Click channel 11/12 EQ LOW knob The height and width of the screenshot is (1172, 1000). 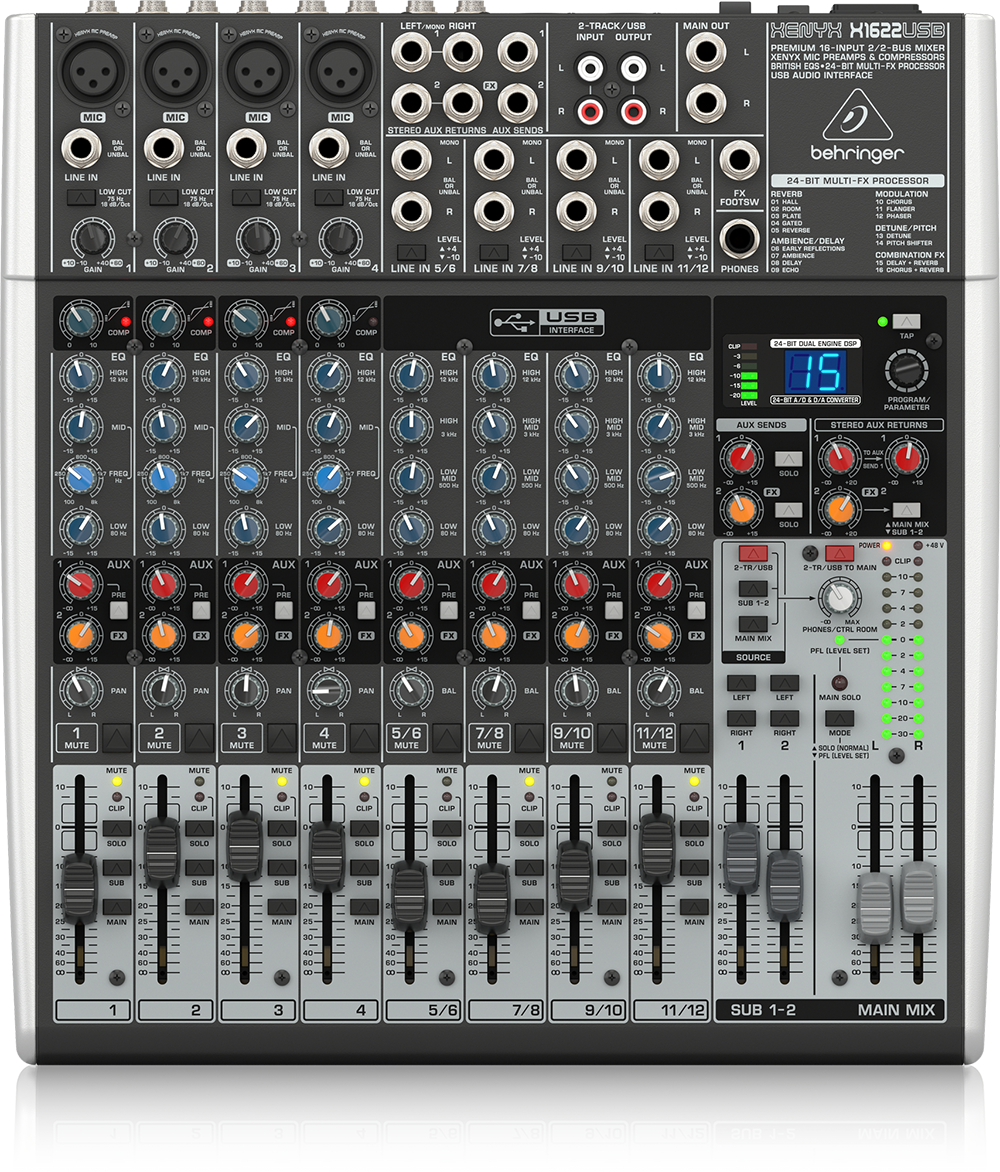point(658,528)
